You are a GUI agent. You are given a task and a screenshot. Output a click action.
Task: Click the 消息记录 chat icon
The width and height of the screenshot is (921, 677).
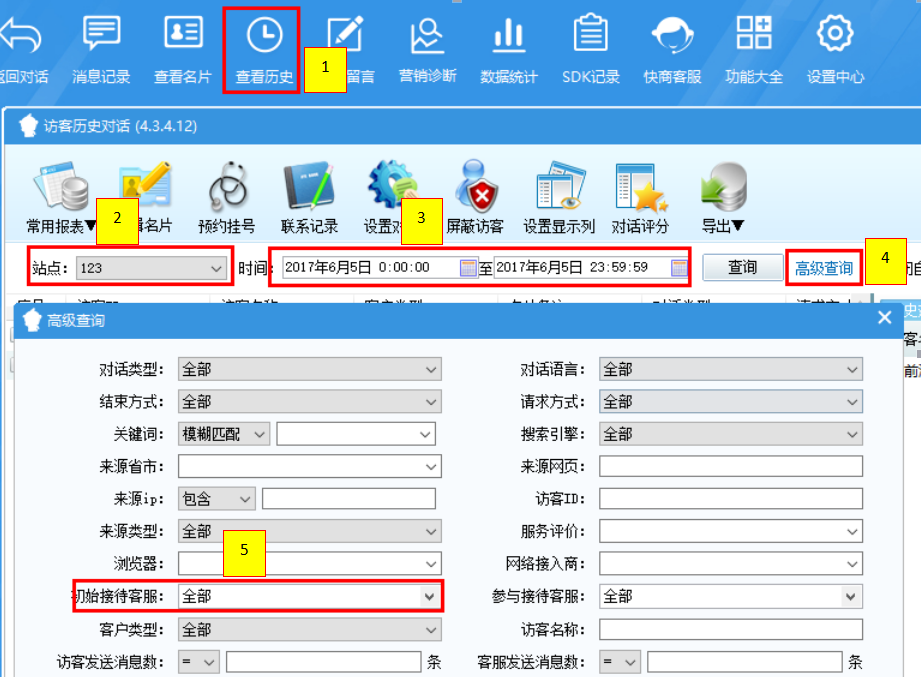click(101, 38)
